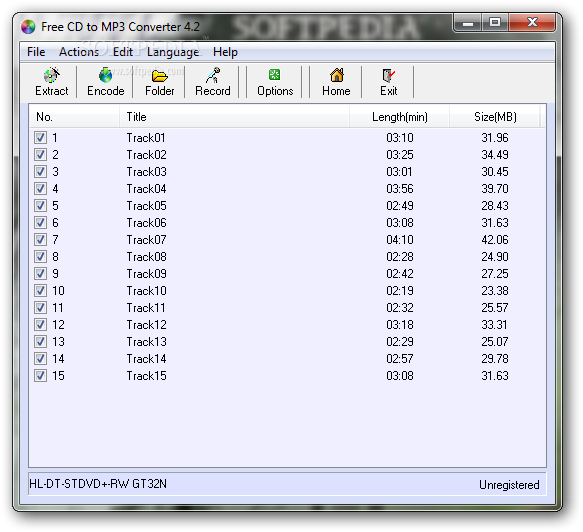Viewport: 583px width, 532px height.
Task: Click the 23.38 size value
Action: 495,291
